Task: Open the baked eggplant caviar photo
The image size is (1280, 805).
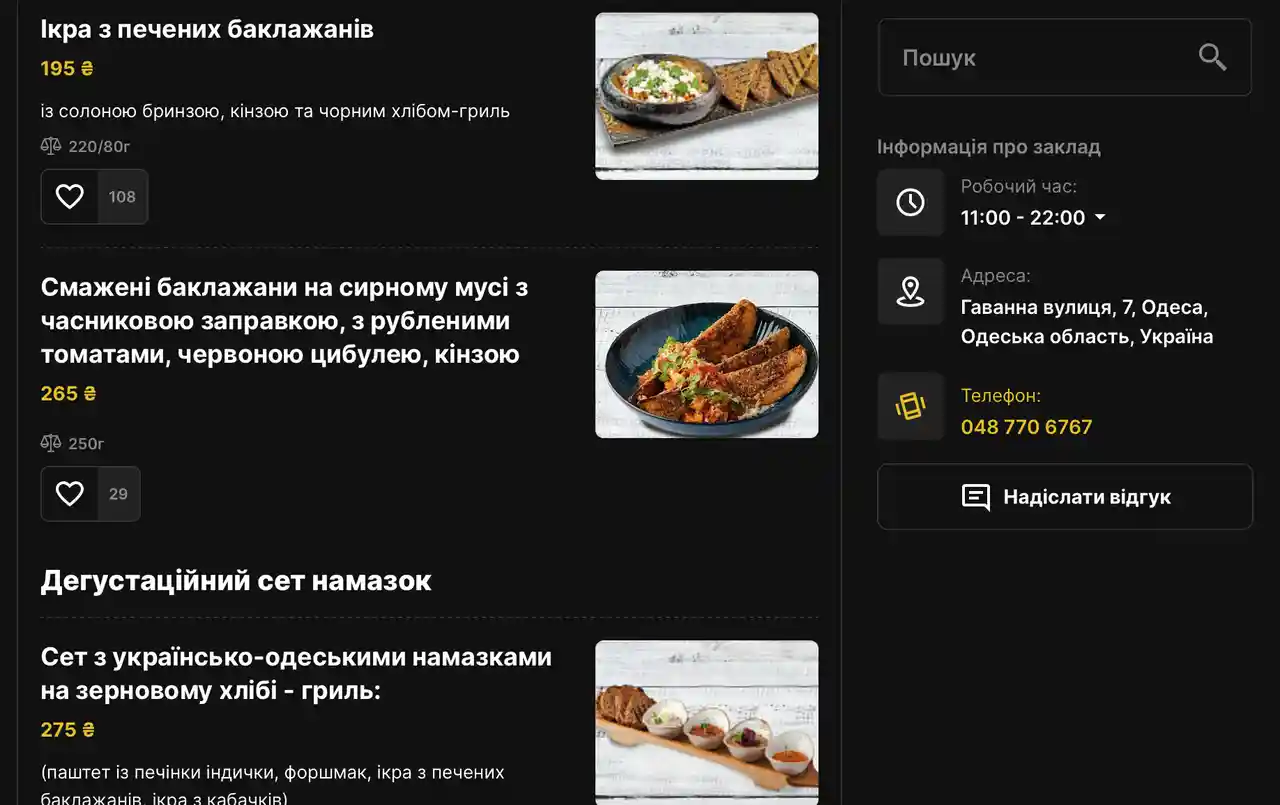Action: 707,96
